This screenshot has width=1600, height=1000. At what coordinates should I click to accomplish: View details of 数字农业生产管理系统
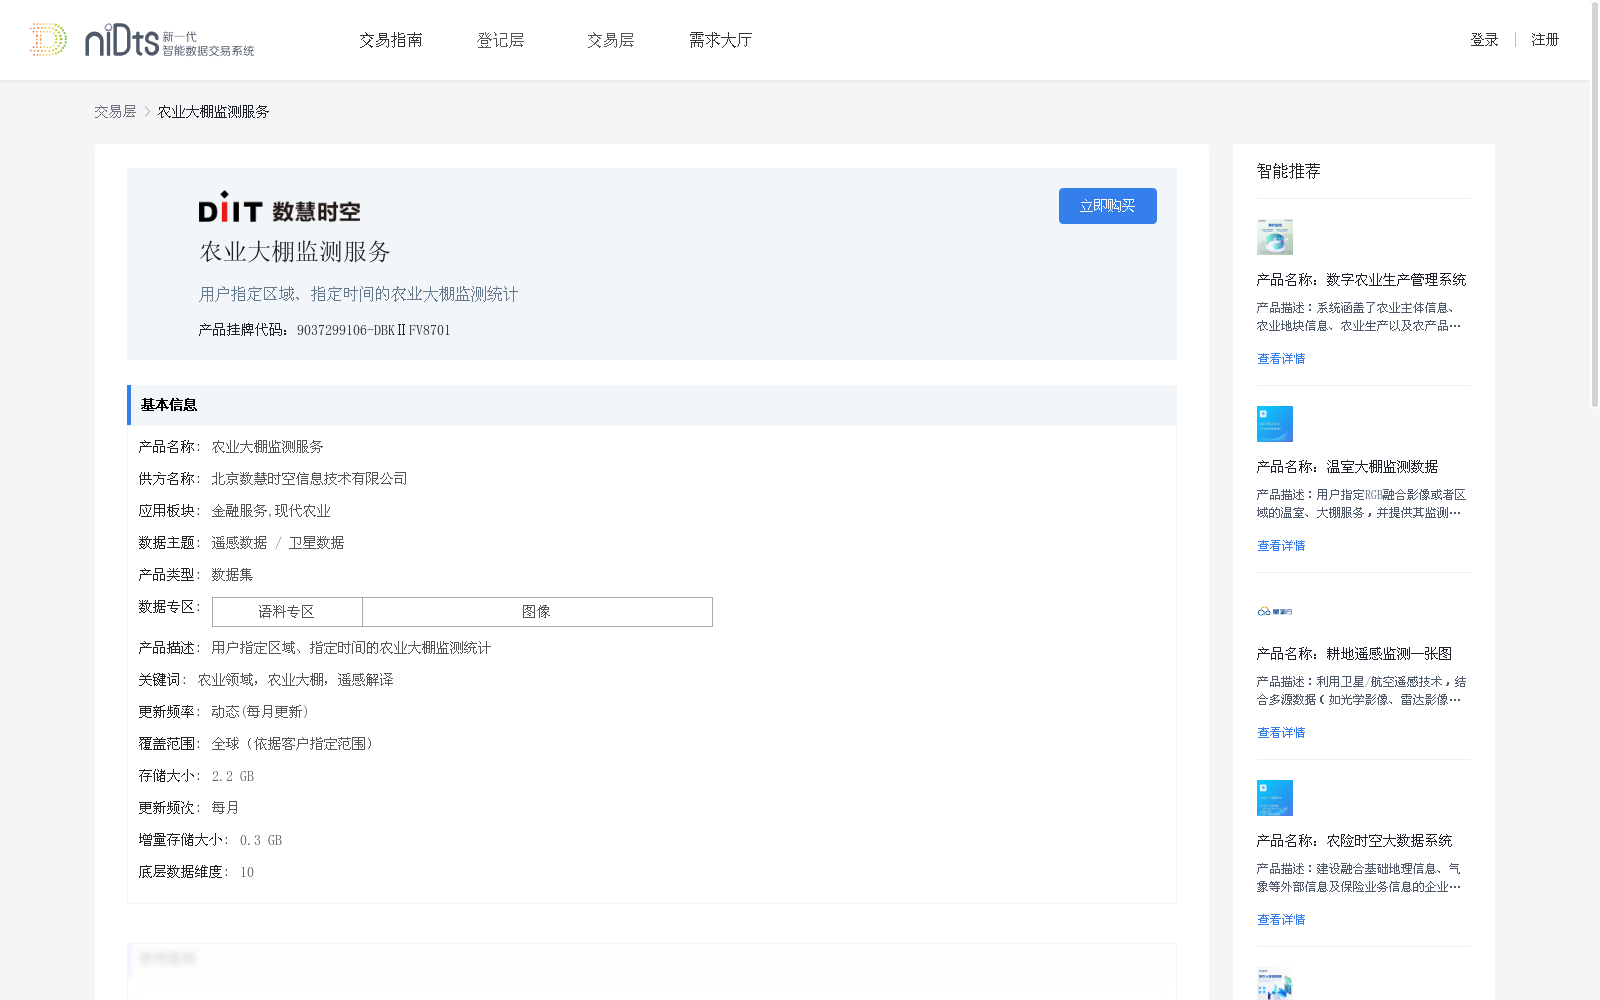point(1281,359)
